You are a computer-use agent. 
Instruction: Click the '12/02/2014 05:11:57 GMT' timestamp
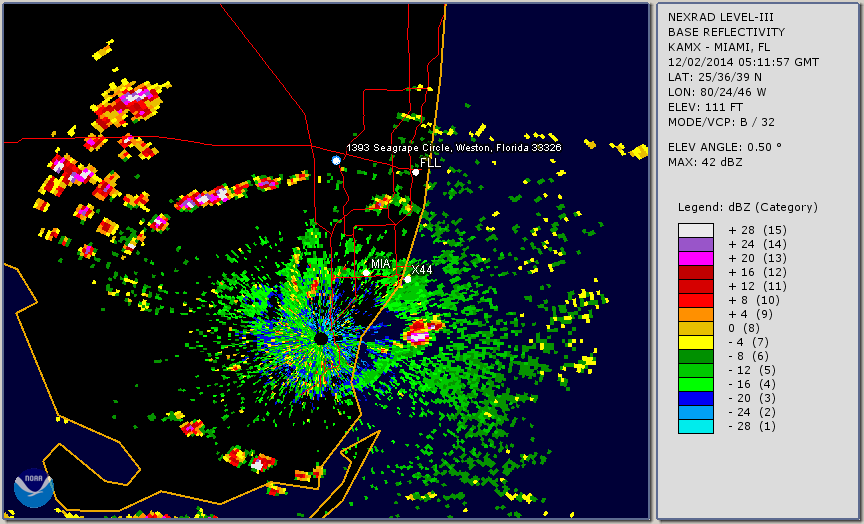pos(743,62)
